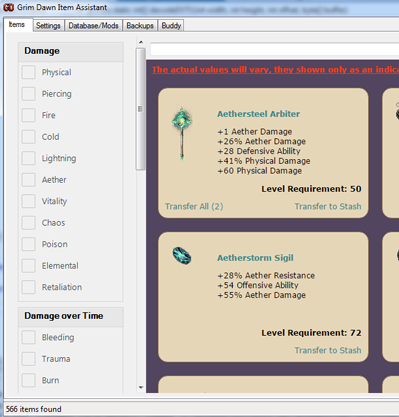Image resolution: width=399 pixels, height=417 pixels.
Task: Check the Fire damage filter
Action: [x=29, y=115]
